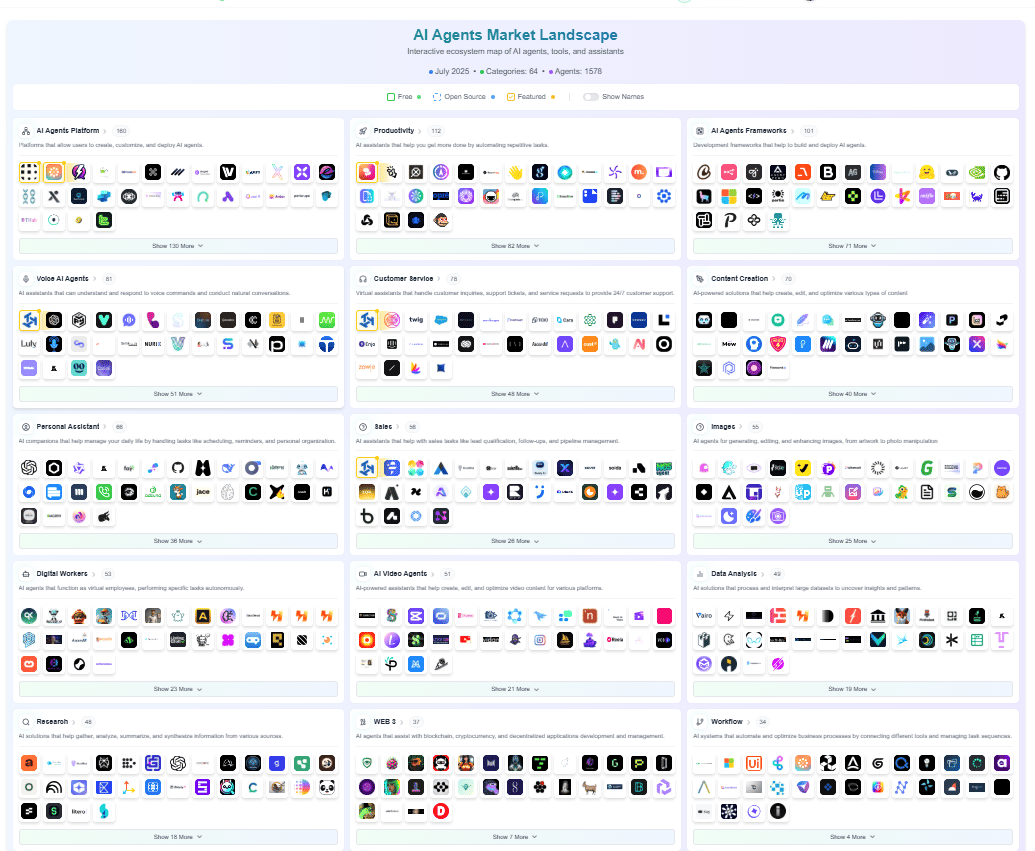This screenshot has height=851, width=1035.
Task: Click the bank building icon in Data Analysis
Action: pyautogui.click(x=877, y=616)
